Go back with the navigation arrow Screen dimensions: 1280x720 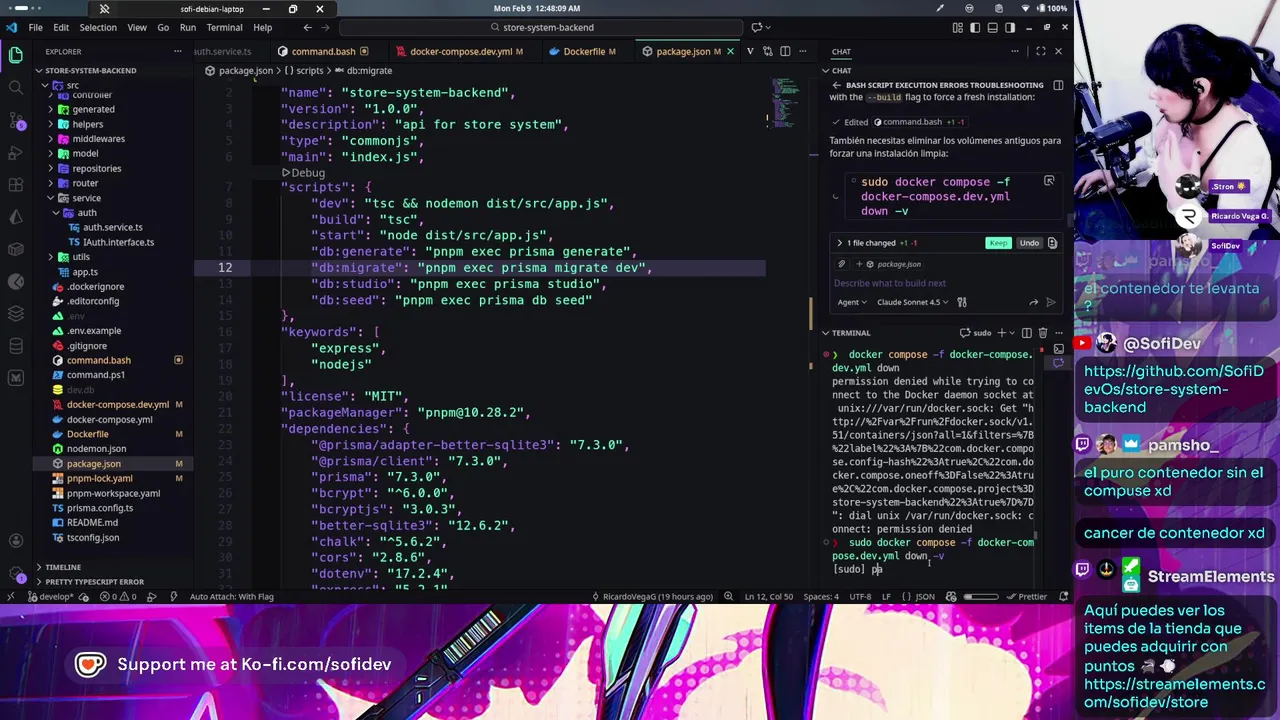(x=308, y=27)
